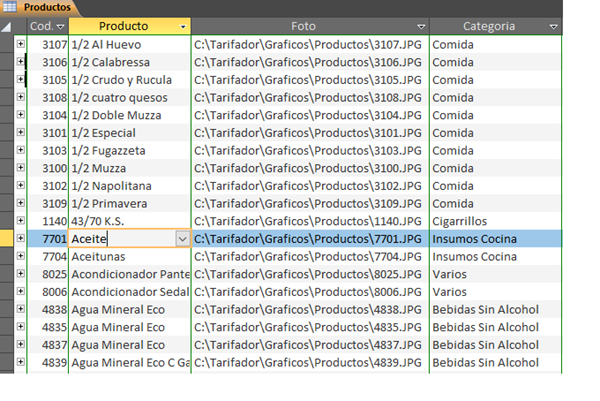Open the Categoria column filter arrow
This screenshot has width=600, height=401.
pyautogui.click(x=553, y=26)
